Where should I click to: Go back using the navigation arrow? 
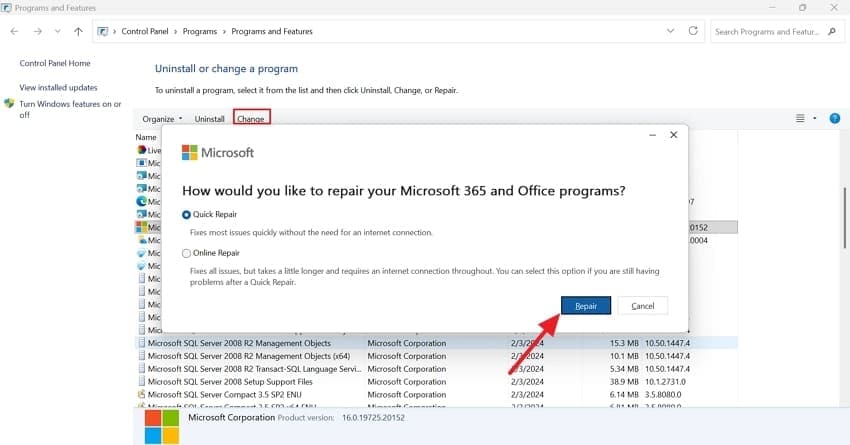tap(14, 31)
